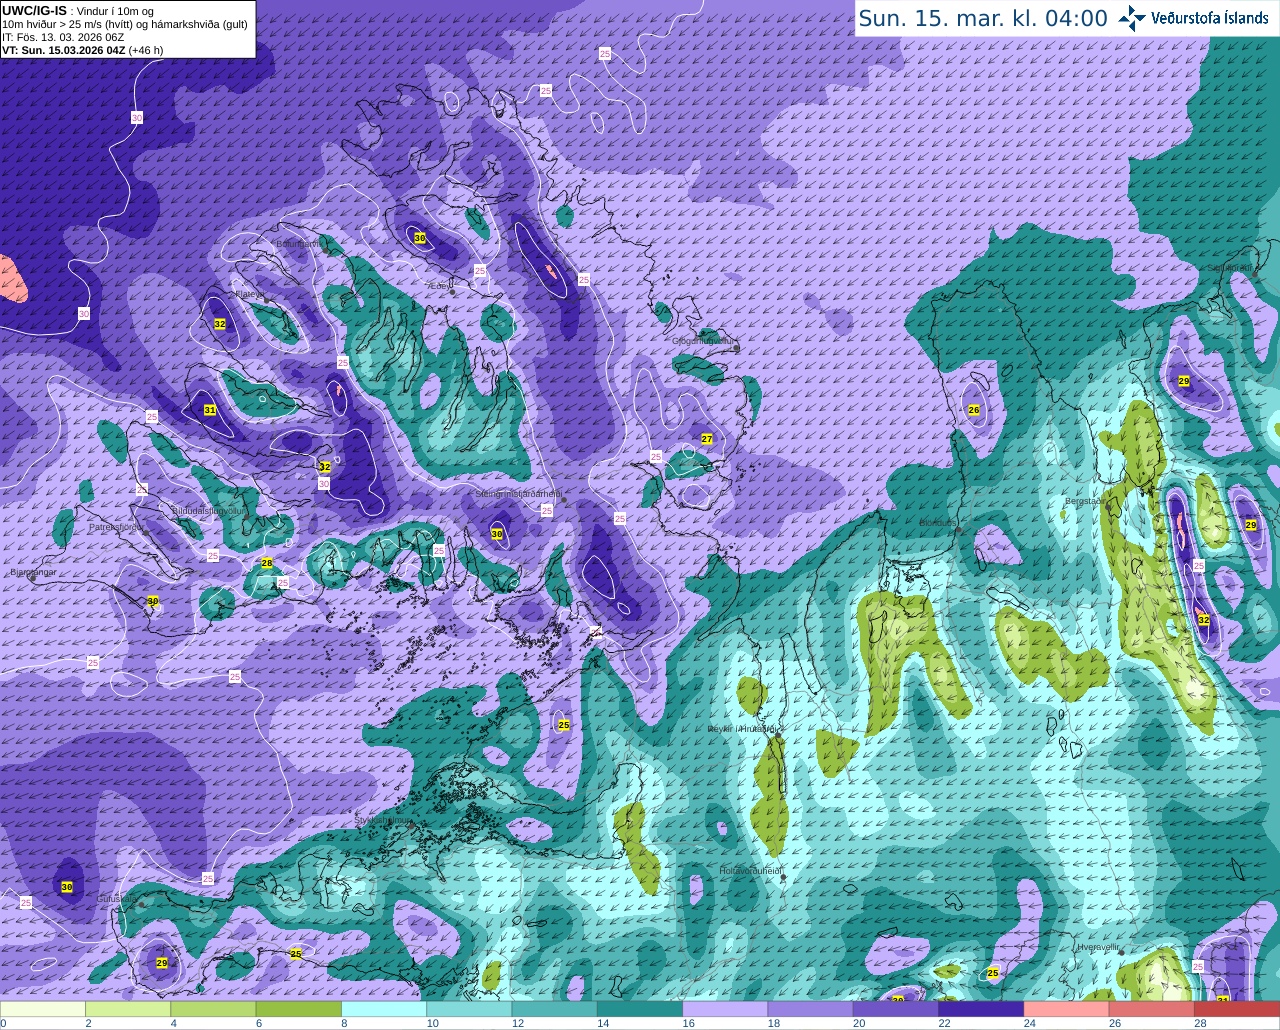Click the yellow 25 gust value north of Stykkishólmur
Viewport: 1280px width, 1030px height.
coord(564,724)
